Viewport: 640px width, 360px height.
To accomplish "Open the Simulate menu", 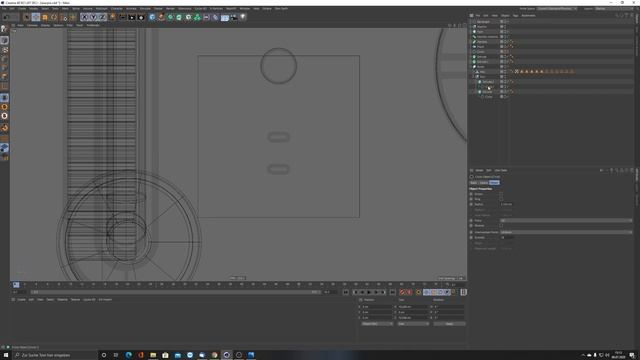I will coord(145,8).
